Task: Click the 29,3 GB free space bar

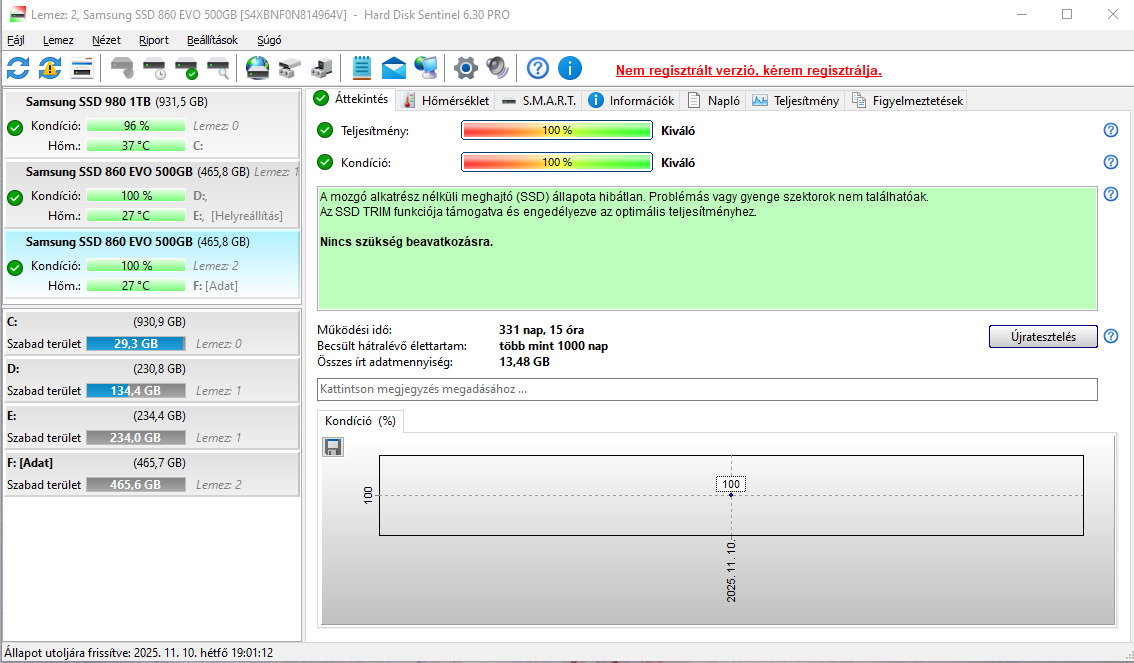Action: click(136, 343)
